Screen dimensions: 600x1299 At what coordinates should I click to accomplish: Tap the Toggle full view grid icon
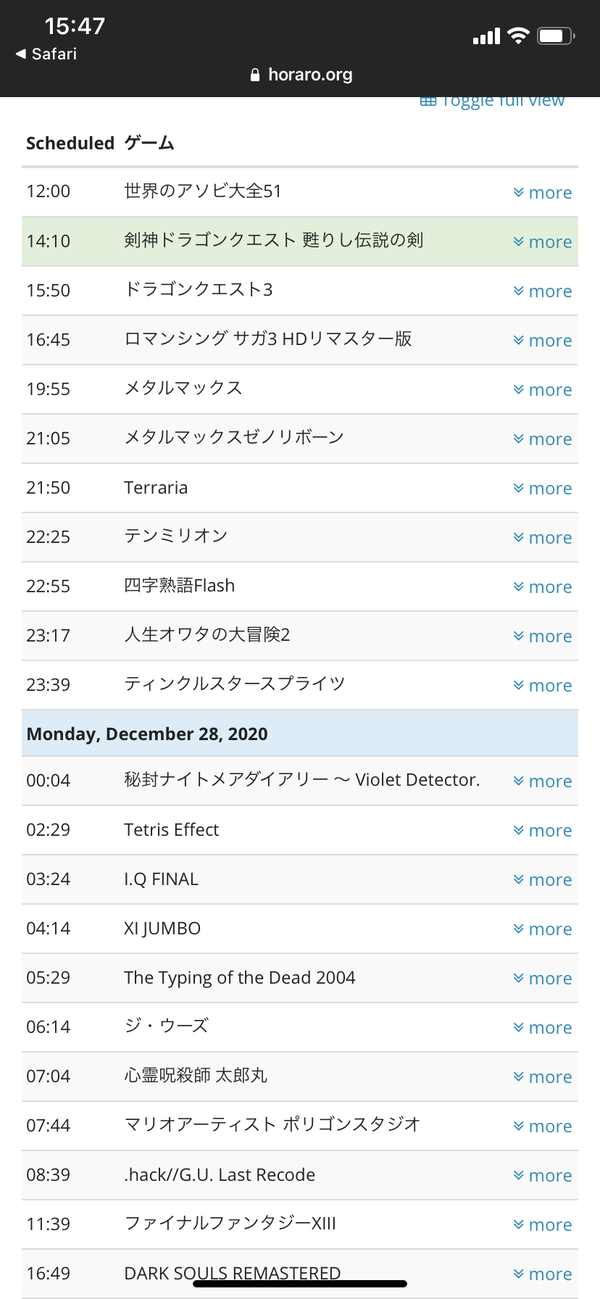pos(428,100)
